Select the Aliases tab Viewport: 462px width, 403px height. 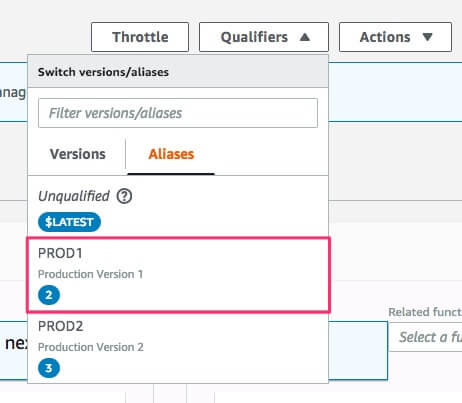pos(171,154)
